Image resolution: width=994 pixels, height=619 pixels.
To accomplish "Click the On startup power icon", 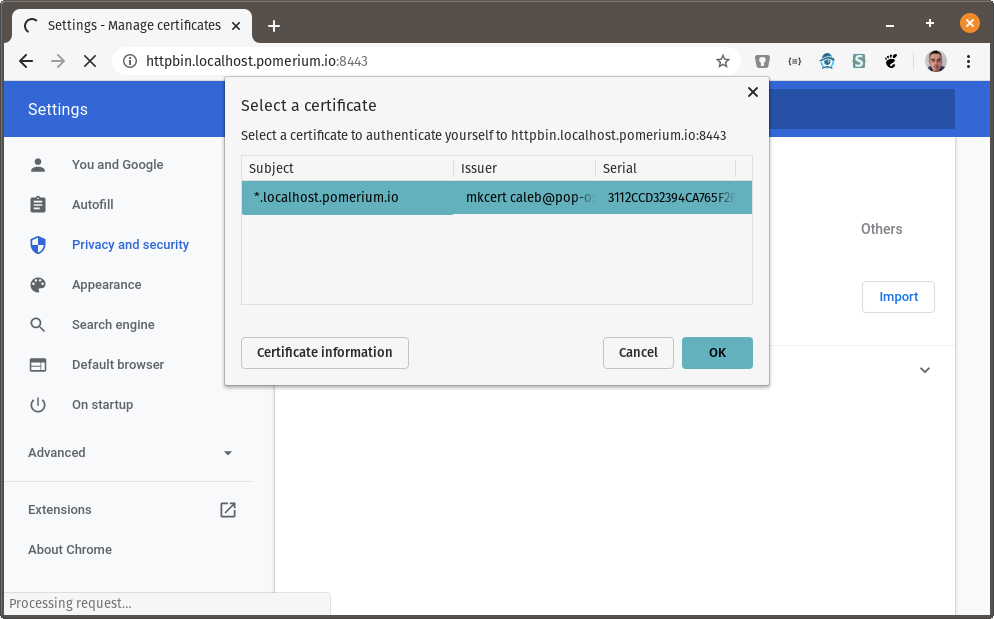I will pos(38,405).
